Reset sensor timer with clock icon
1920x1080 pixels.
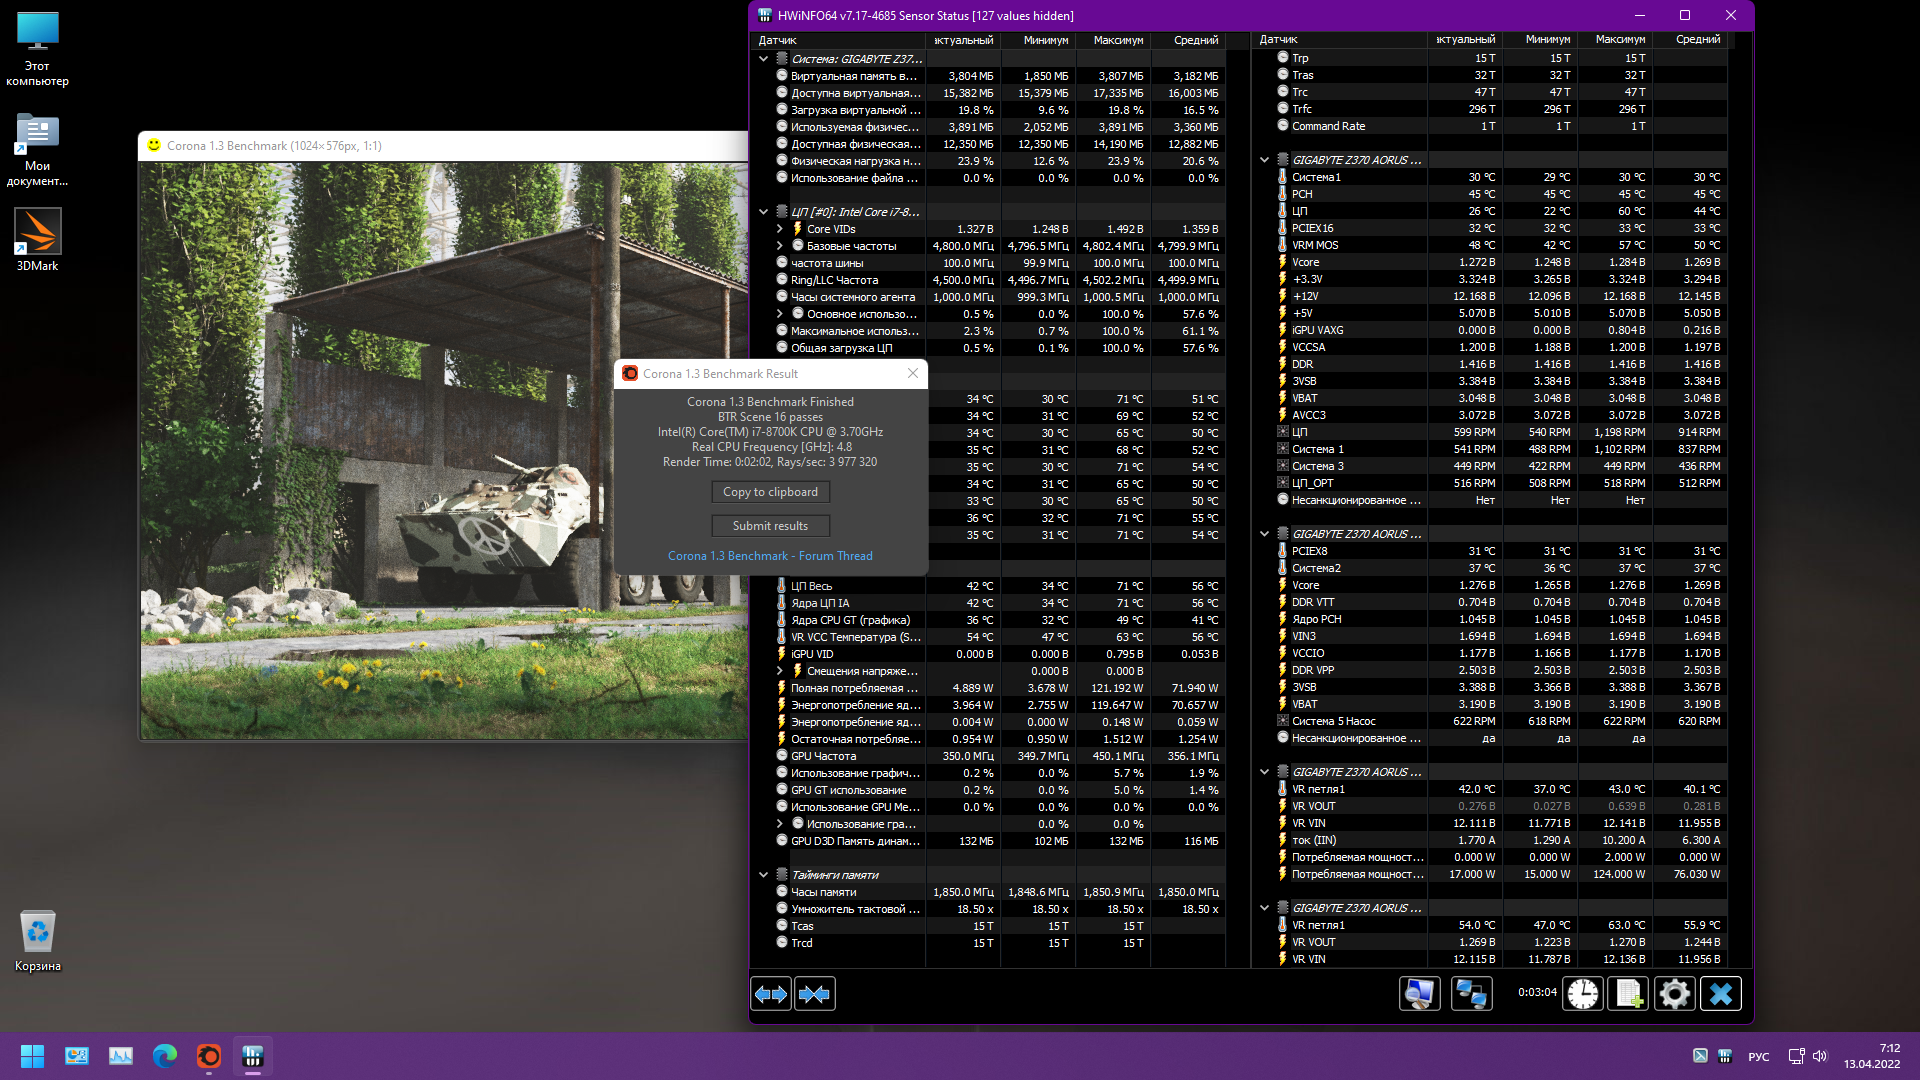pos(1583,994)
